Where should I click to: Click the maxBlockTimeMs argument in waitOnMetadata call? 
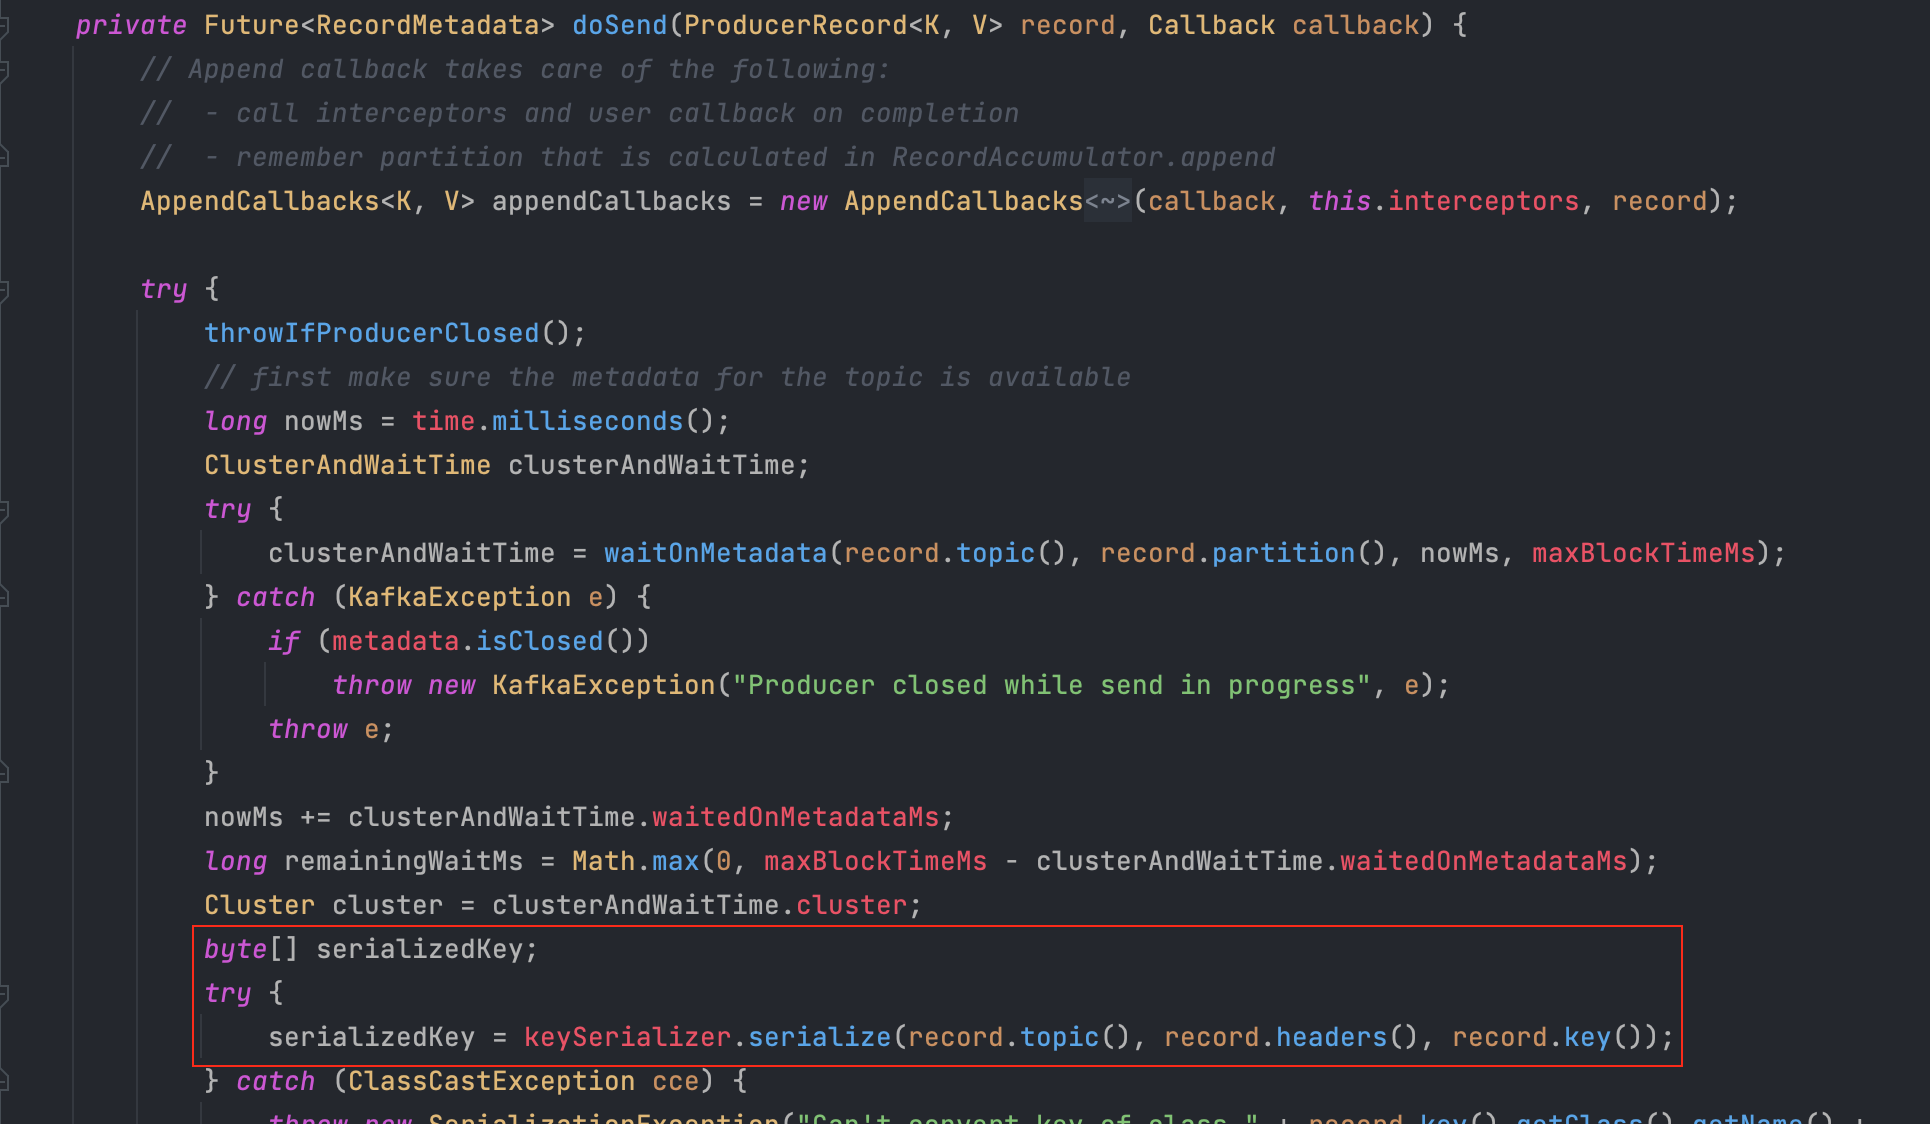tap(1643, 554)
